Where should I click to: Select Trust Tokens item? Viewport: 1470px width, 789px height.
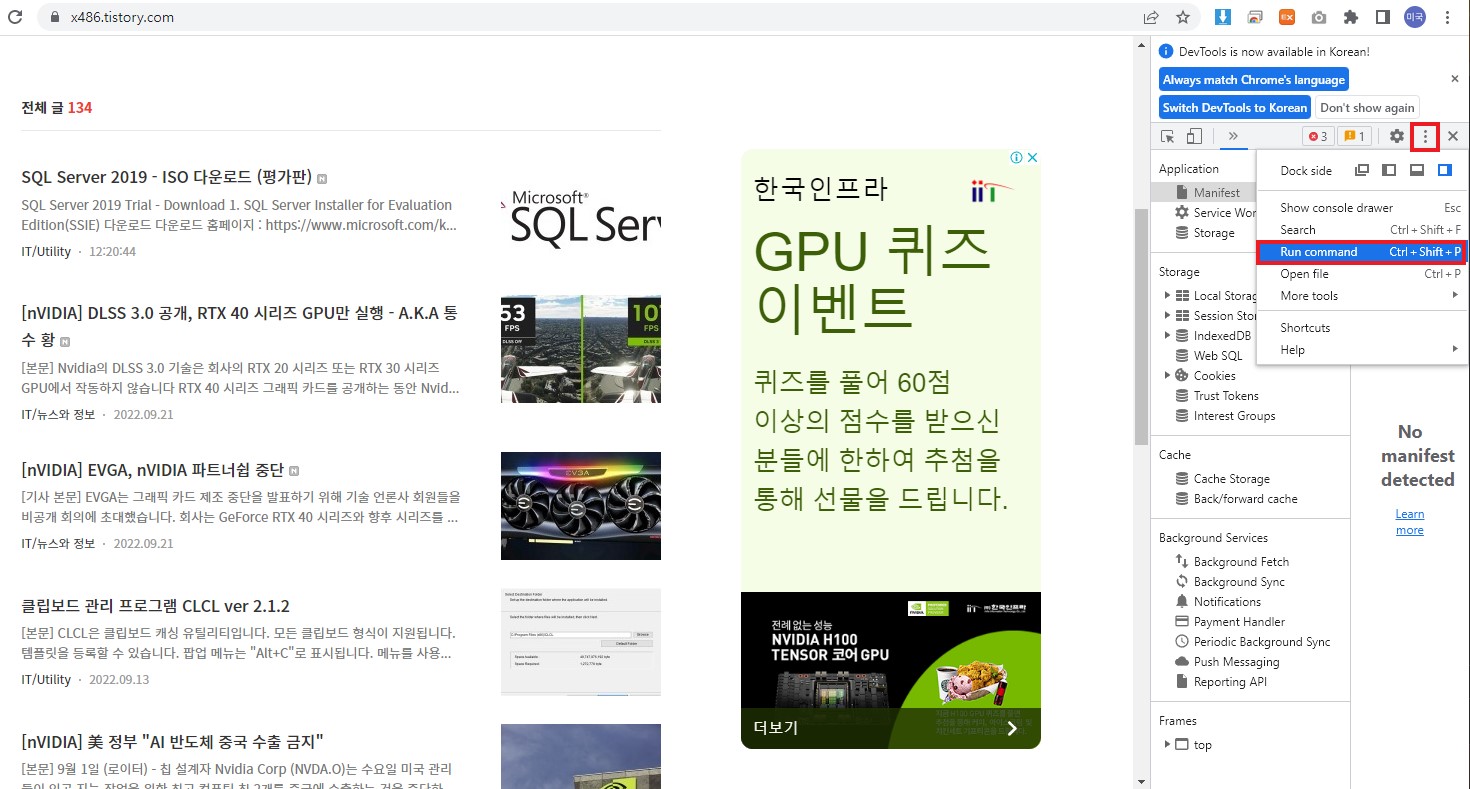1226,396
